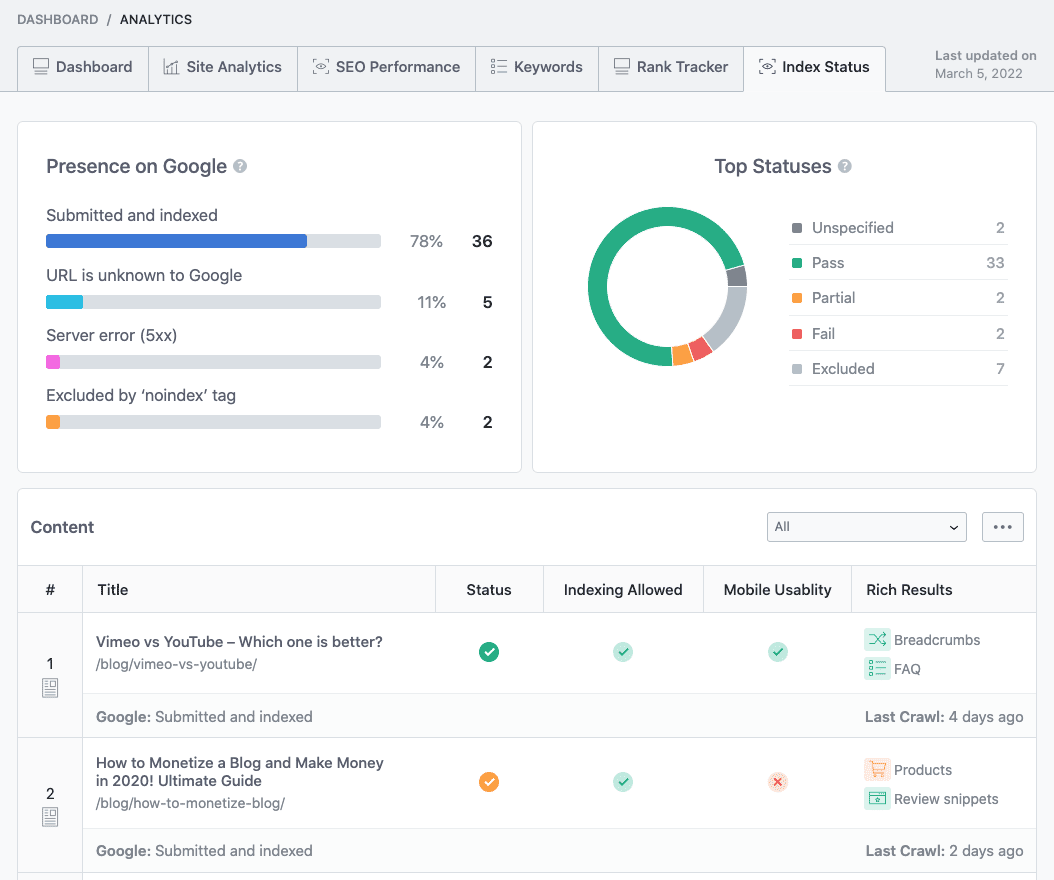Click the Breadcrumbs rich result icon
This screenshot has width=1054, height=880.
point(877,639)
